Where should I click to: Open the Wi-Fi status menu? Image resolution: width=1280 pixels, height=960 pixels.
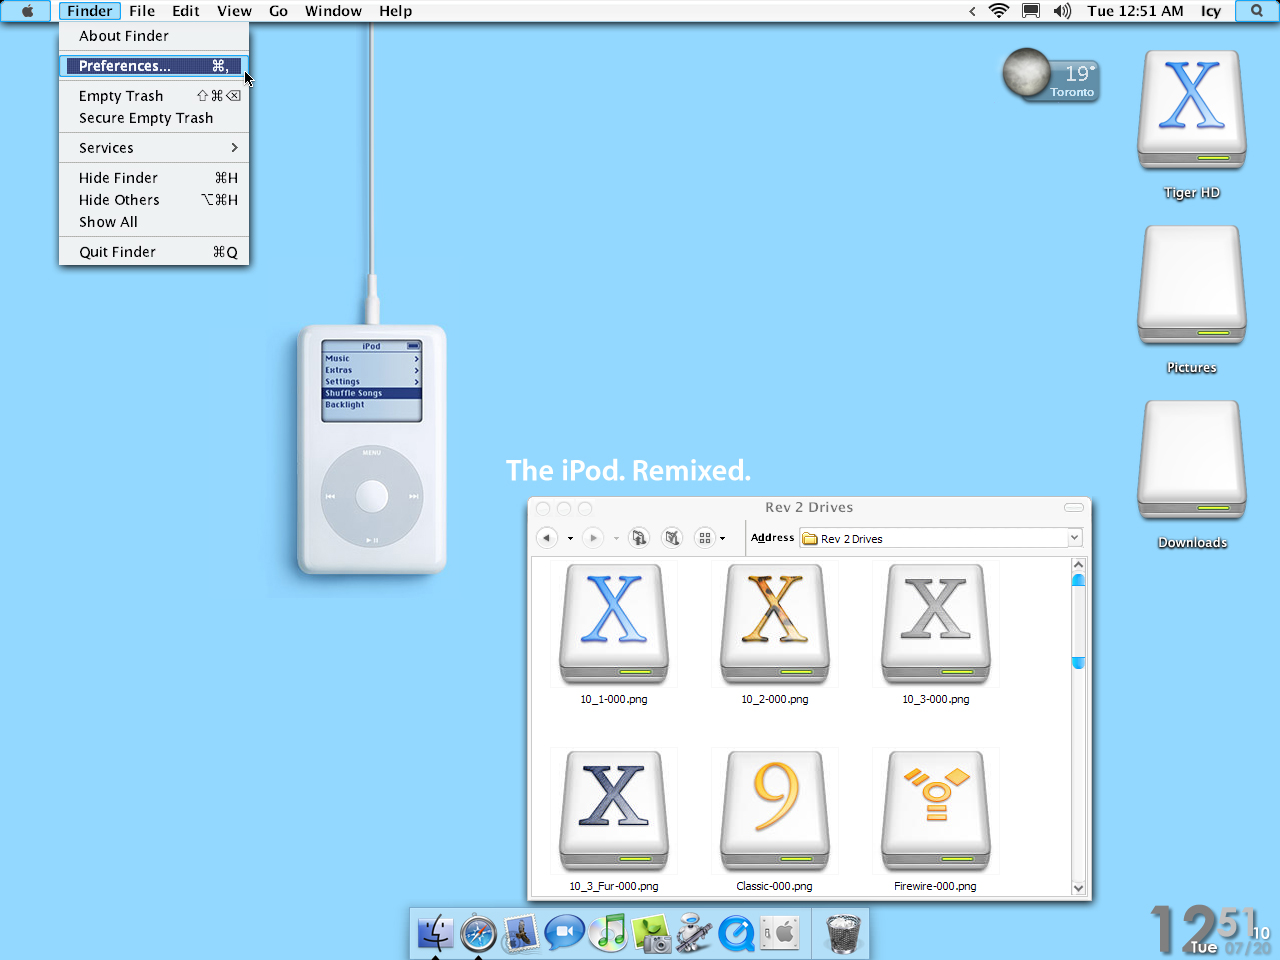[999, 11]
